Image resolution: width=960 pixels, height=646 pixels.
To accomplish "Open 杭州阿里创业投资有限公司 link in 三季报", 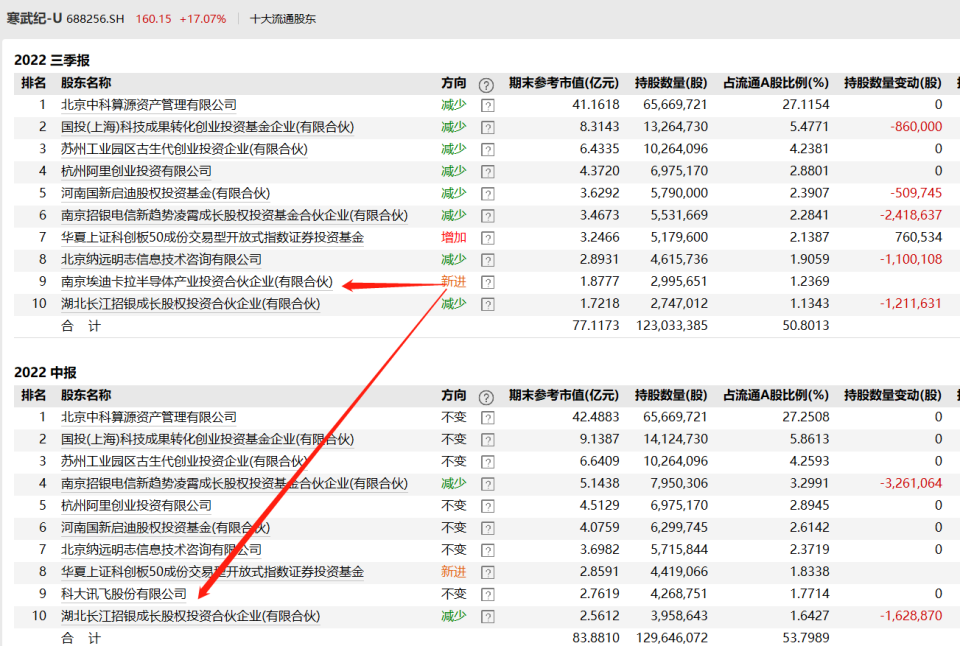I will pos(136,171).
